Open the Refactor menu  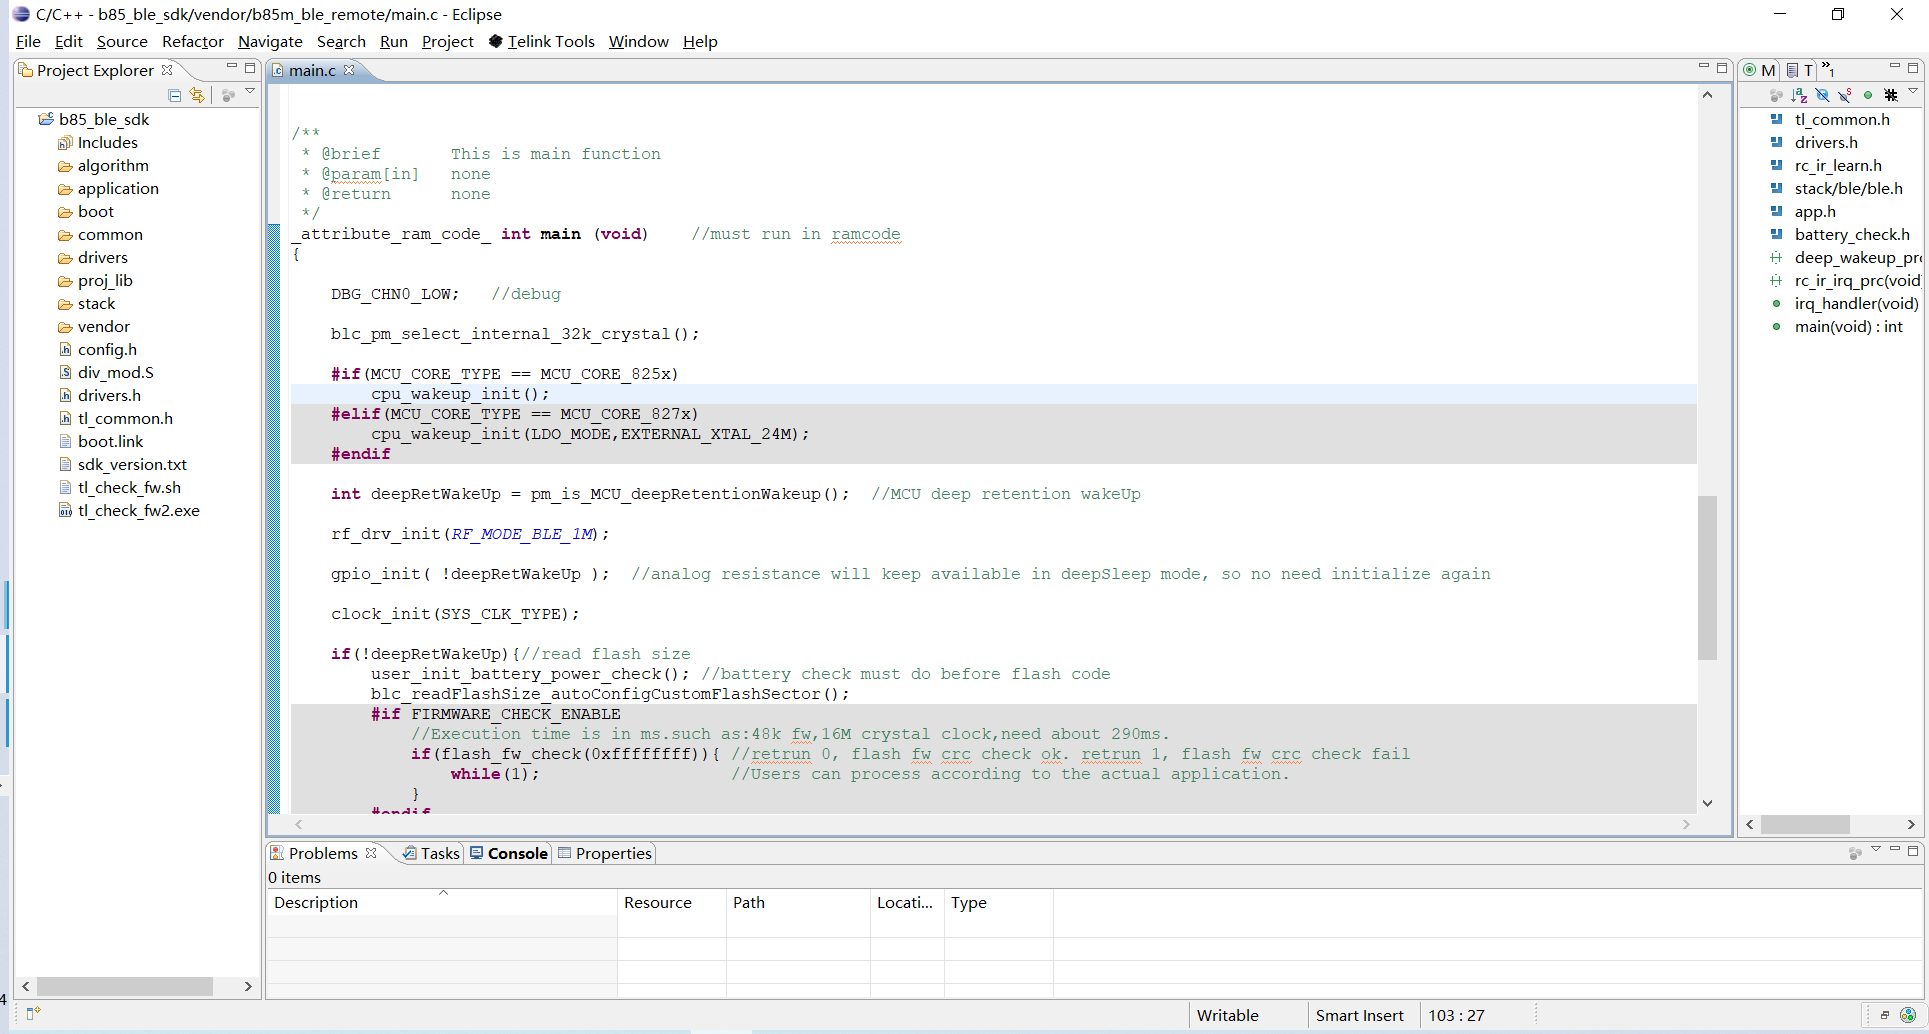[x=192, y=41]
